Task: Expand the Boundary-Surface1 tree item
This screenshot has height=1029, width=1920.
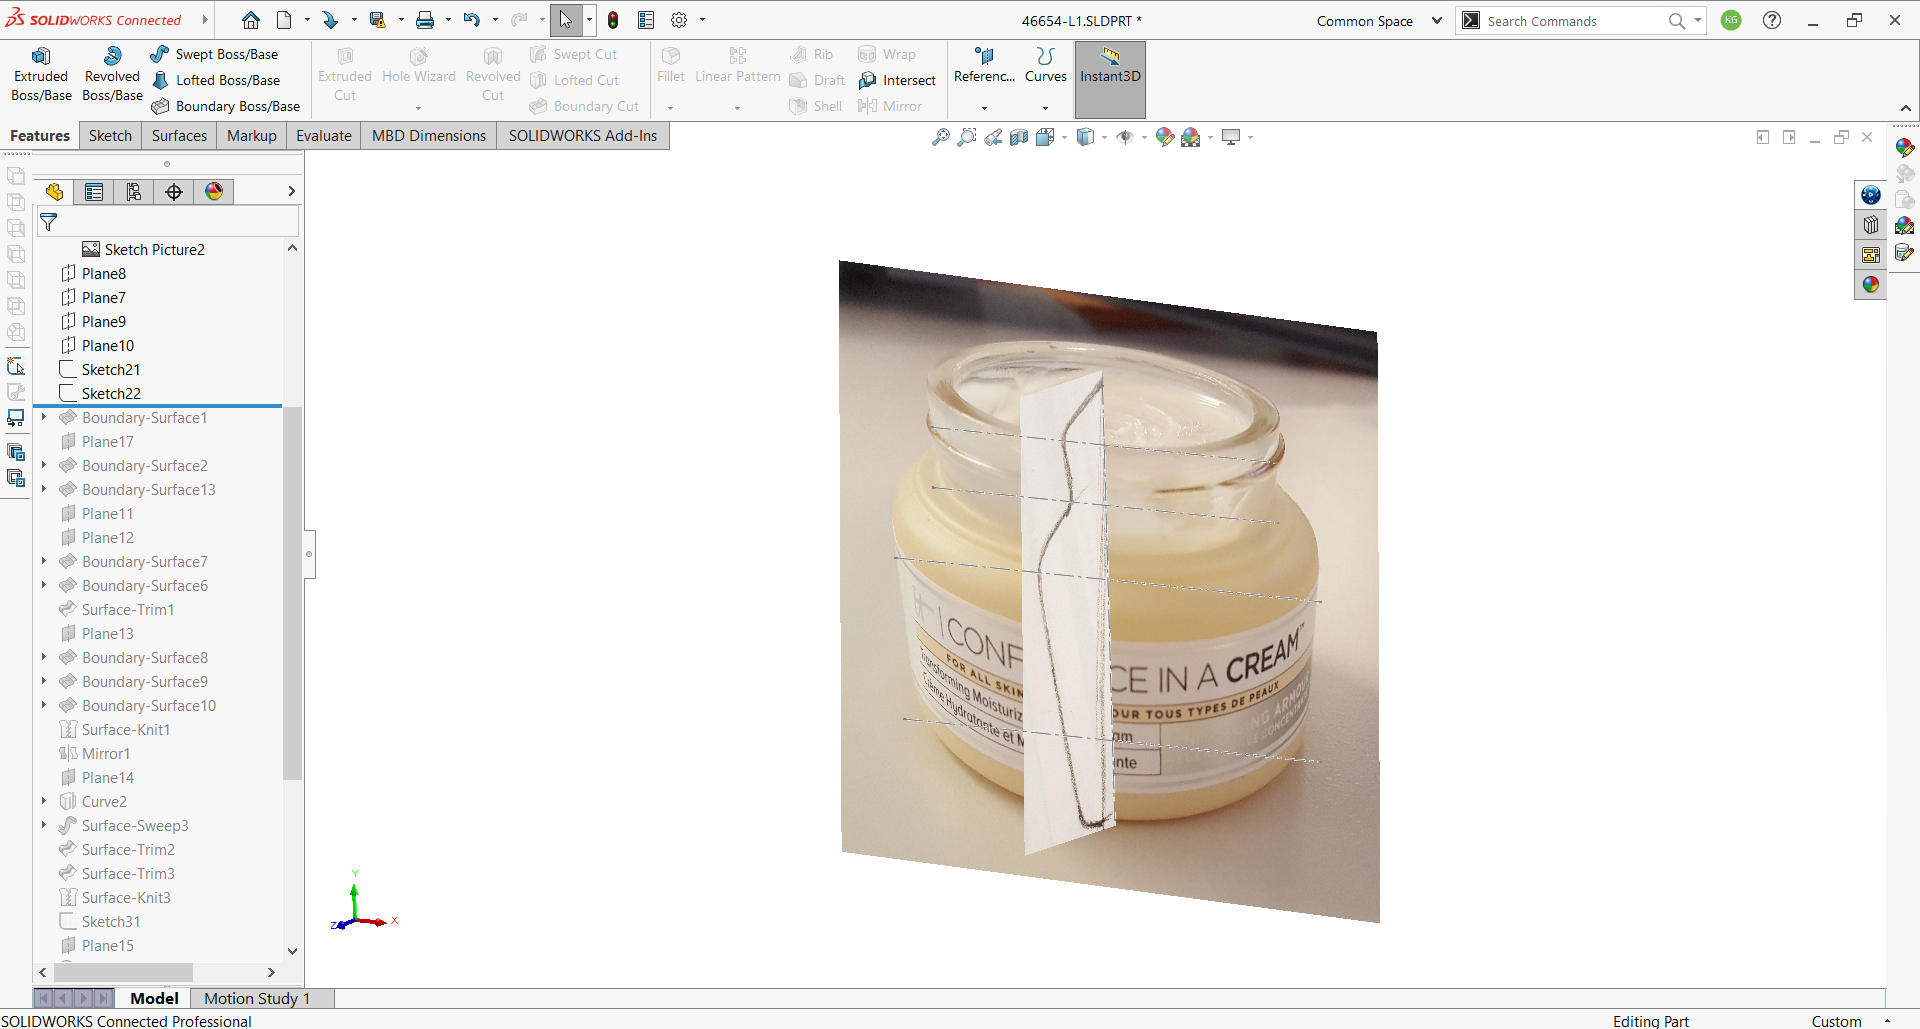Action: tap(42, 417)
